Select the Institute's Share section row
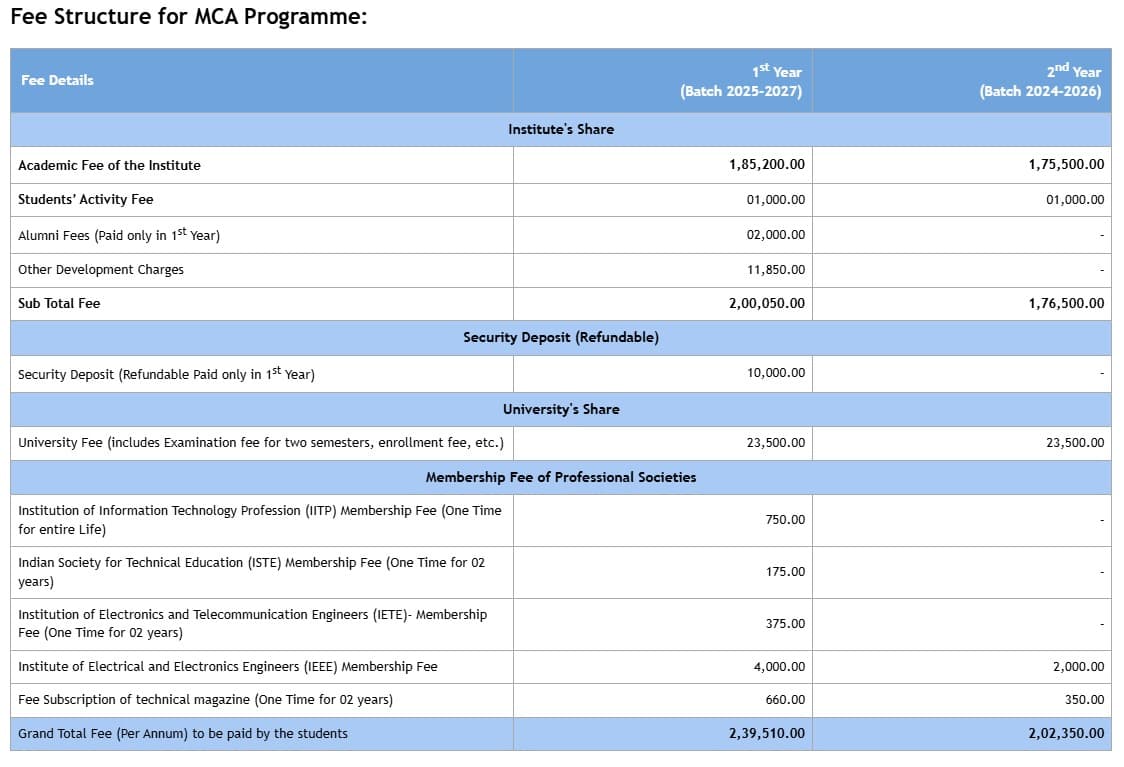Screen dimensions: 1124x767 click(x=561, y=129)
